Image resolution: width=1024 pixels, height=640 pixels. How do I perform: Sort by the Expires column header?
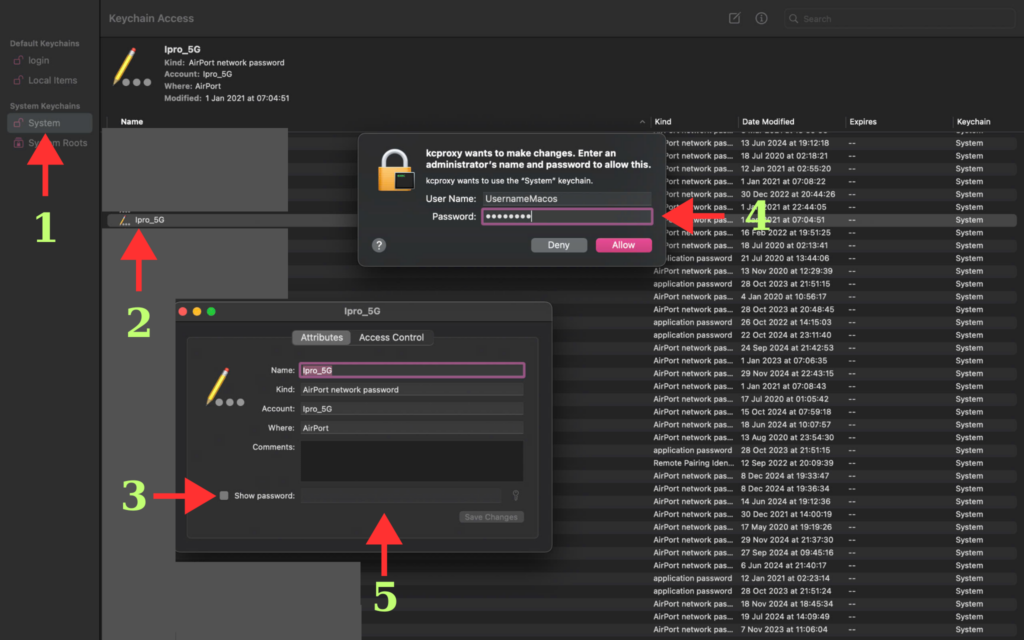863,121
